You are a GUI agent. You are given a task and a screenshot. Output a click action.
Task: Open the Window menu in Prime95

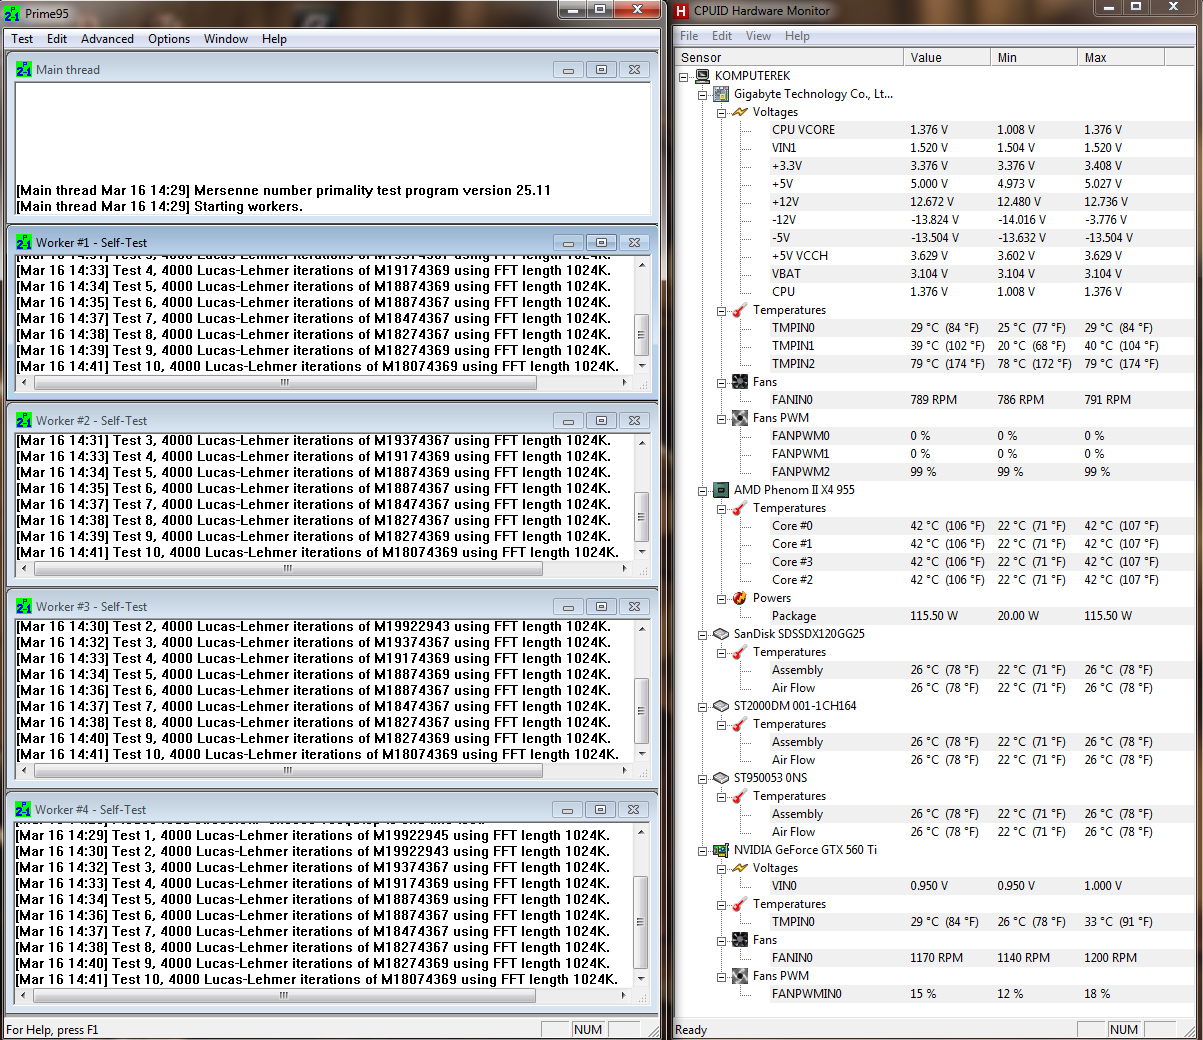point(226,39)
